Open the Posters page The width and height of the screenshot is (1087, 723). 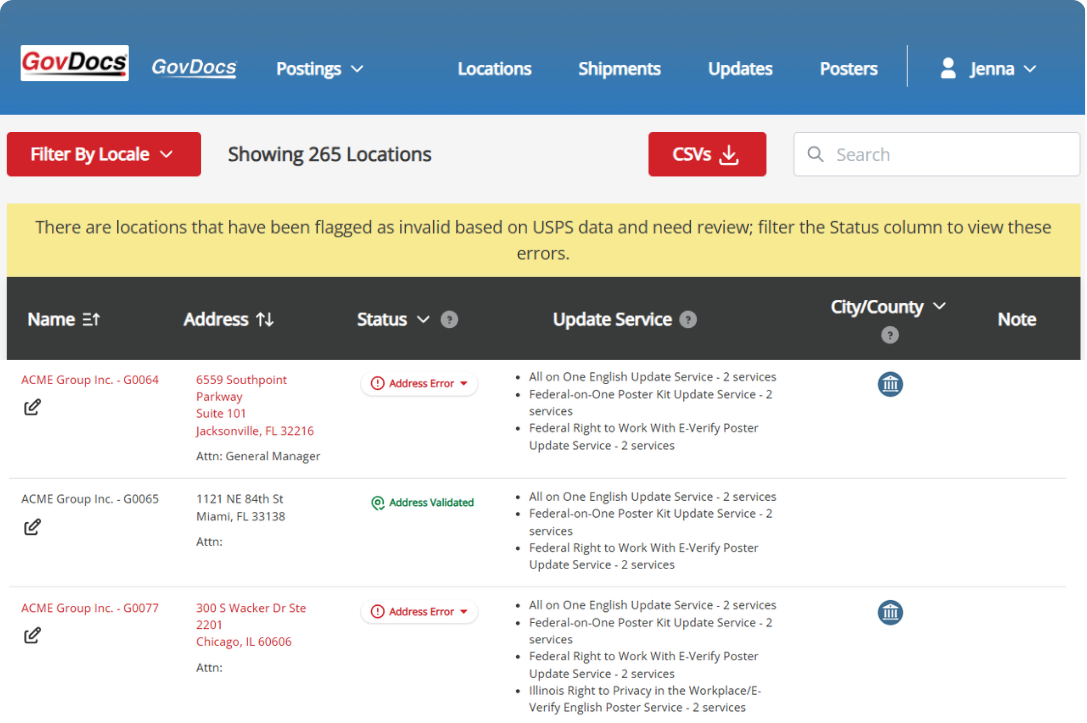(x=848, y=69)
